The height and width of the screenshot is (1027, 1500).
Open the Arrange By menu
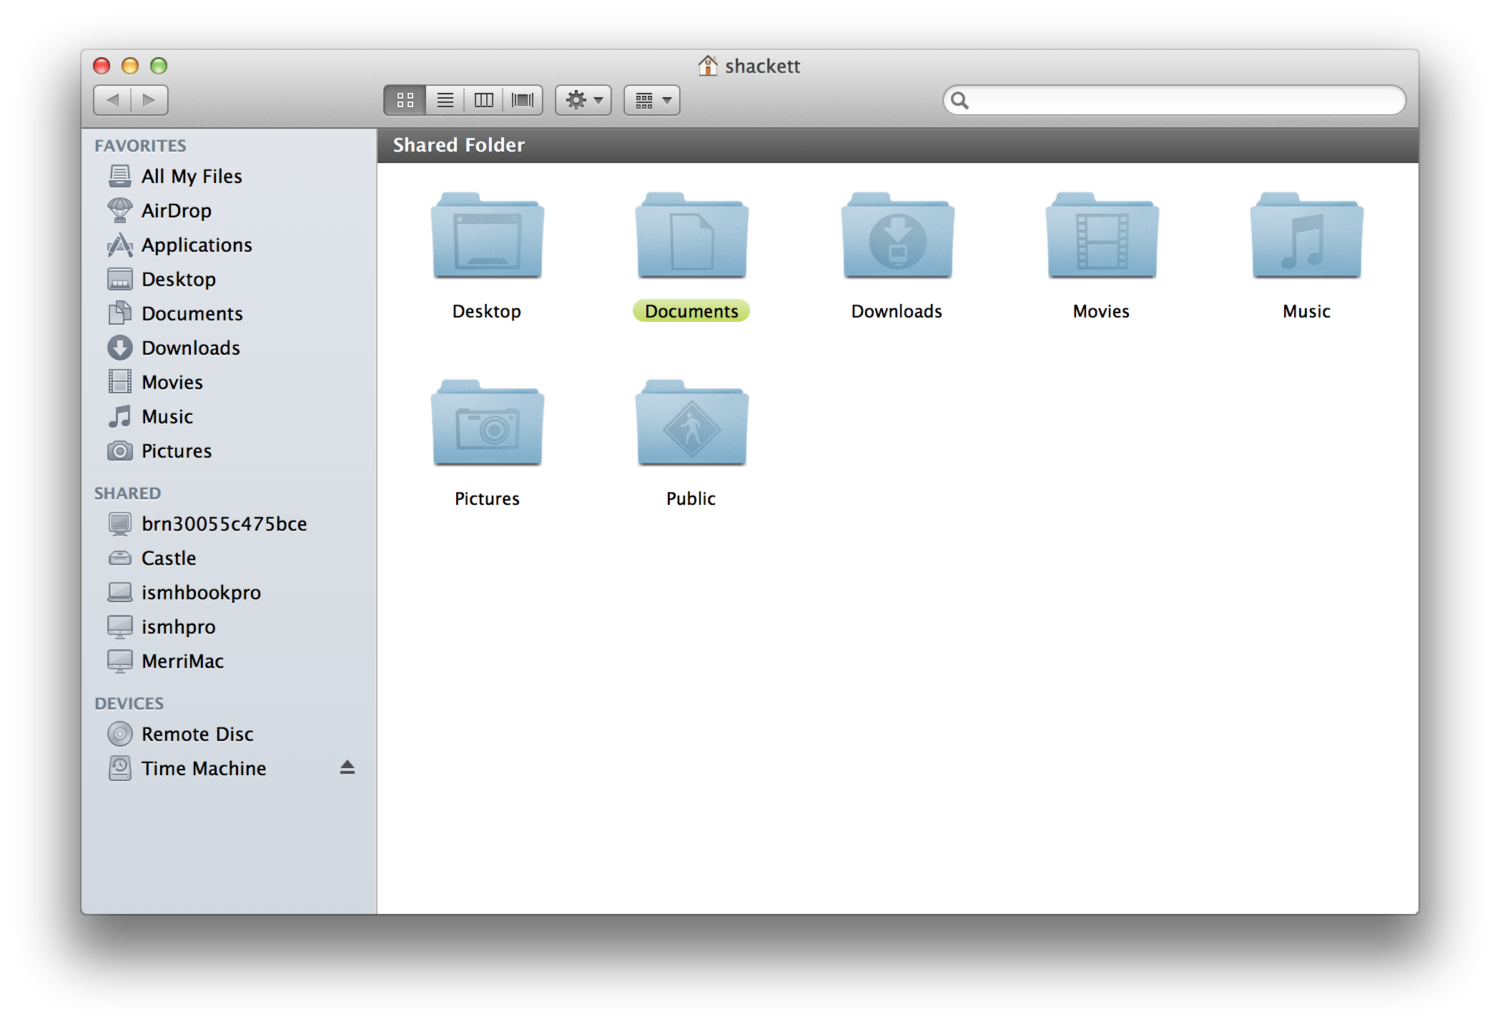[x=651, y=100]
